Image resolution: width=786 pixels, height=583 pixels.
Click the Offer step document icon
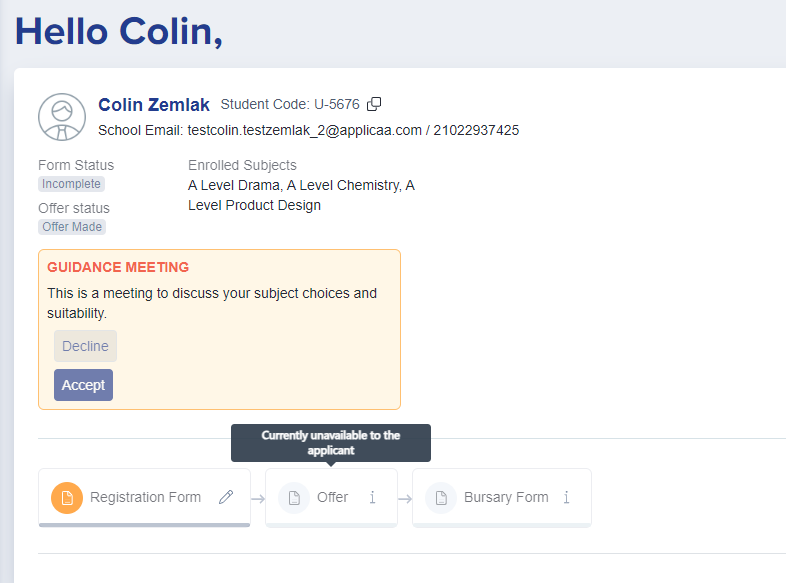[x=294, y=498]
